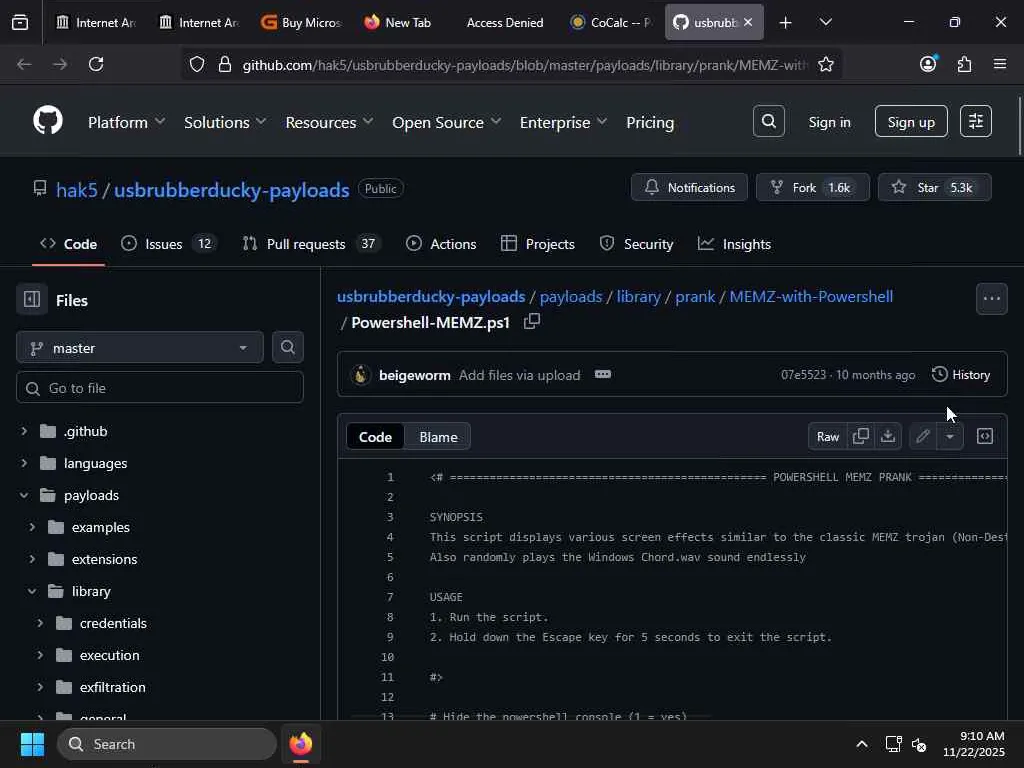Open the Issues tab
Image resolution: width=1024 pixels, height=768 pixels.
168,244
